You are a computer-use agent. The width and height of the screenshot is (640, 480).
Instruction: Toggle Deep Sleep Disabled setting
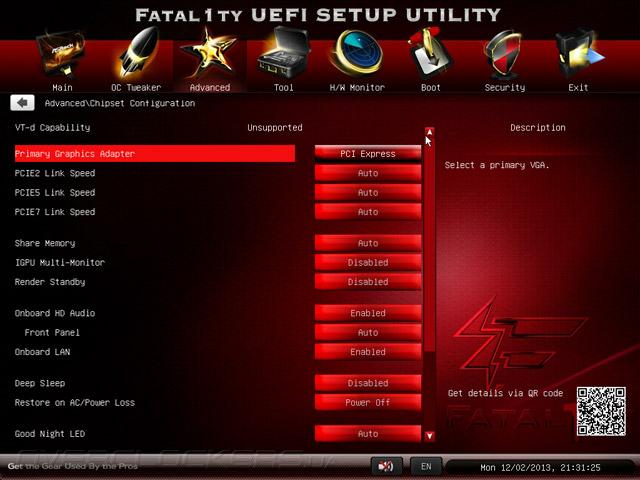click(368, 383)
